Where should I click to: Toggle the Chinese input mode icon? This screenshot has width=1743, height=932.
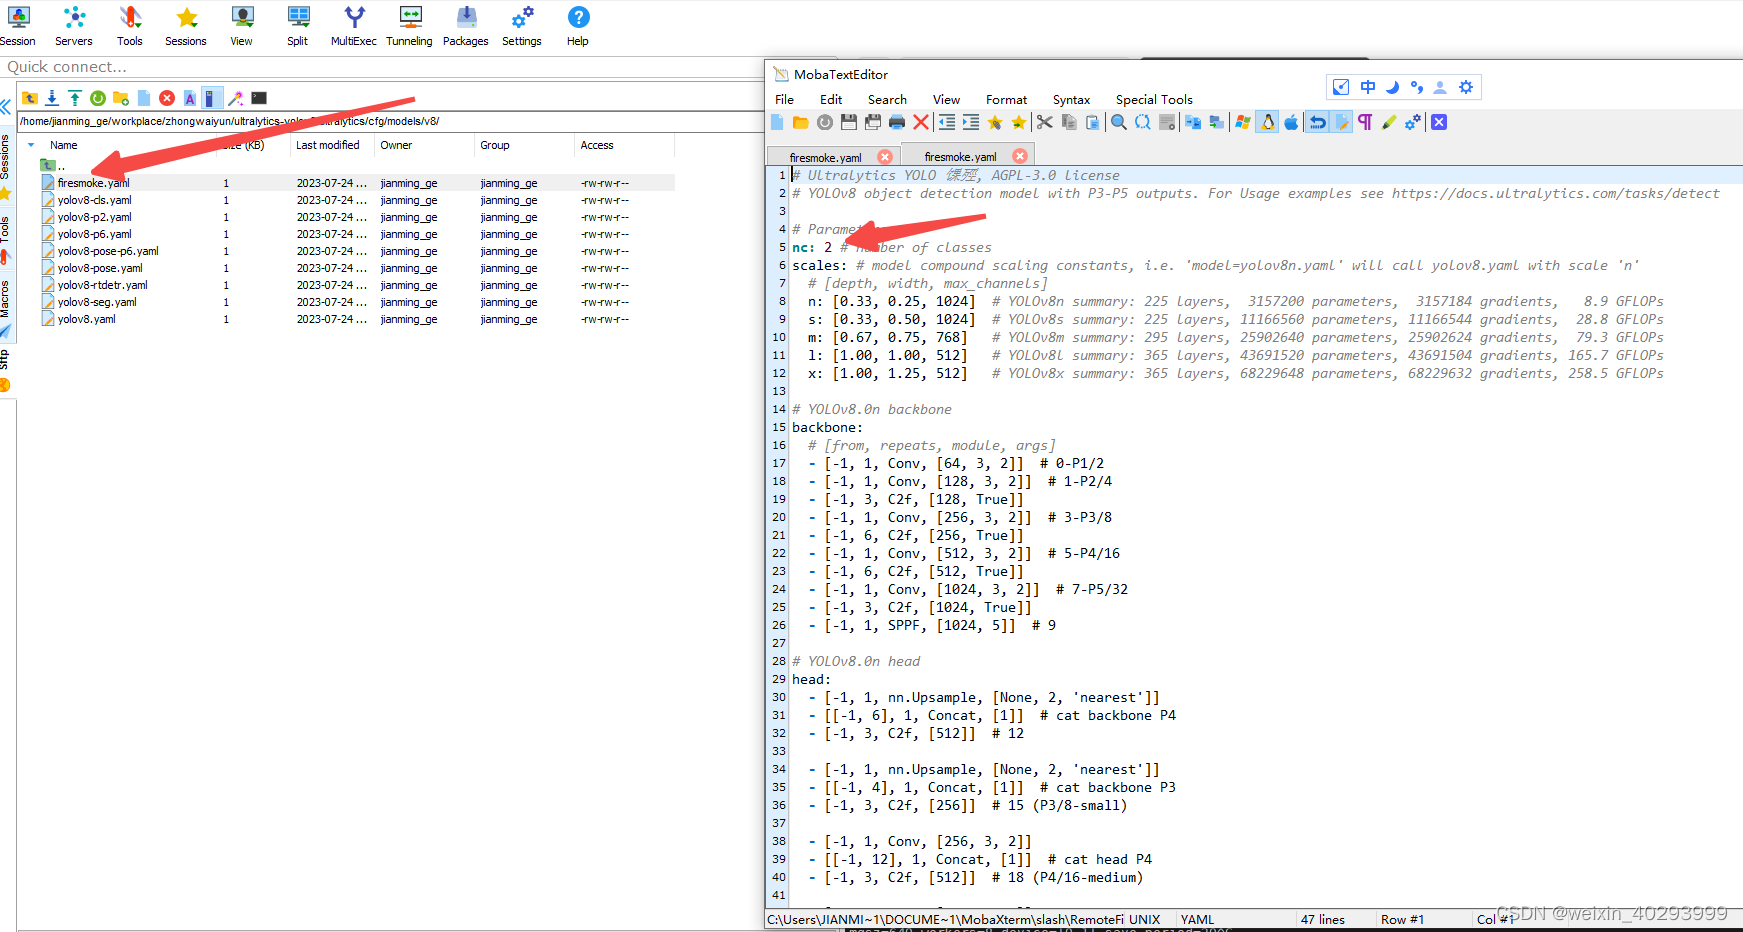pyautogui.click(x=1368, y=87)
